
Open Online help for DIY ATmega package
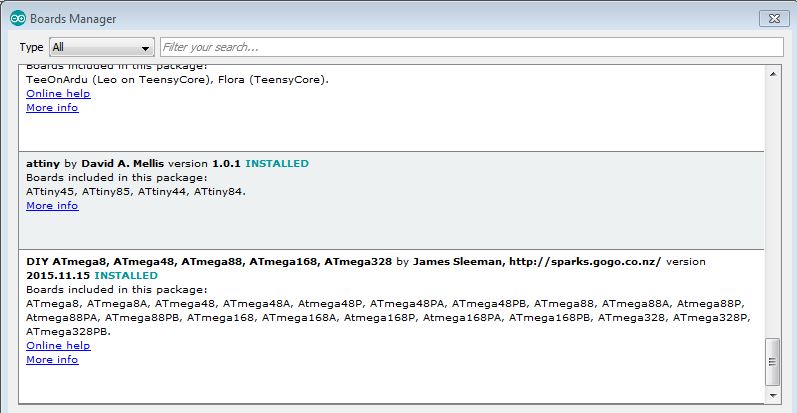58,345
